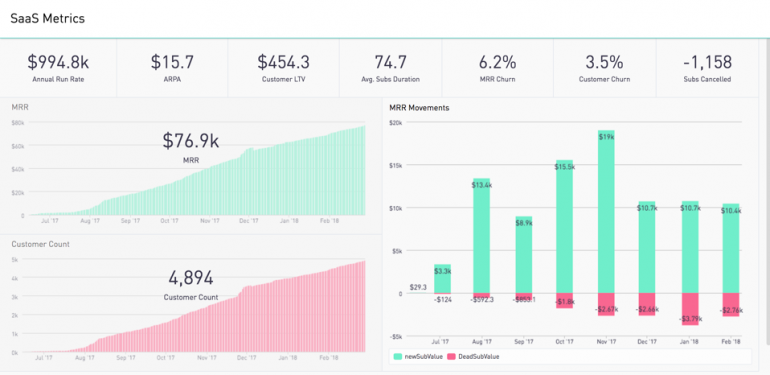
Task: Open the Customer Churn 3.5% tile
Action: tap(604, 69)
